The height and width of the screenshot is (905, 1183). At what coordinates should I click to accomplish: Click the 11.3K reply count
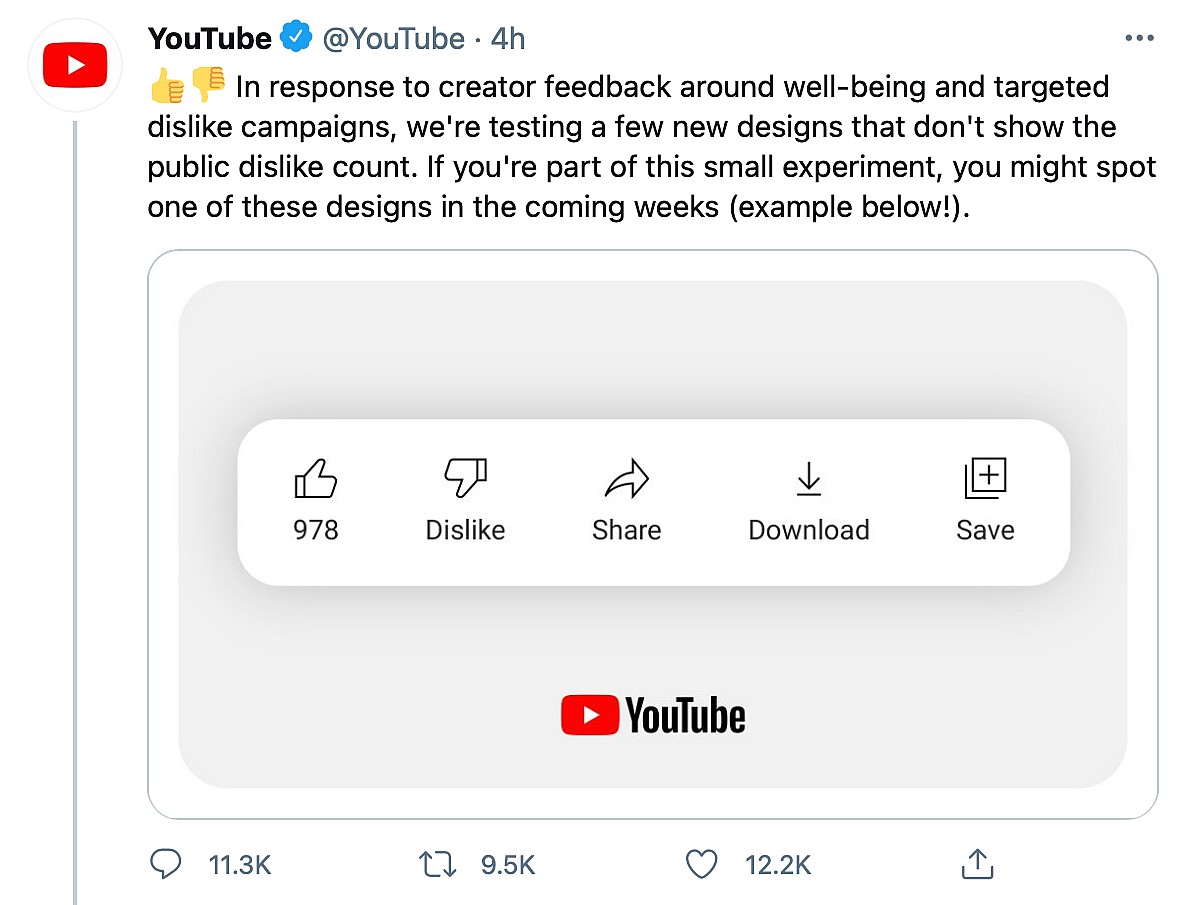pos(240,865)
